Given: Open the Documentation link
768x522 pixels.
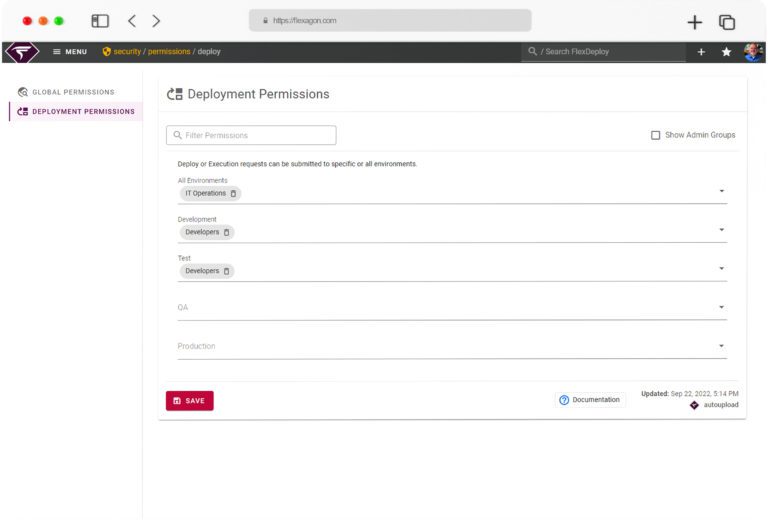Looking at the screenshot, I should (x=590, y=400).
